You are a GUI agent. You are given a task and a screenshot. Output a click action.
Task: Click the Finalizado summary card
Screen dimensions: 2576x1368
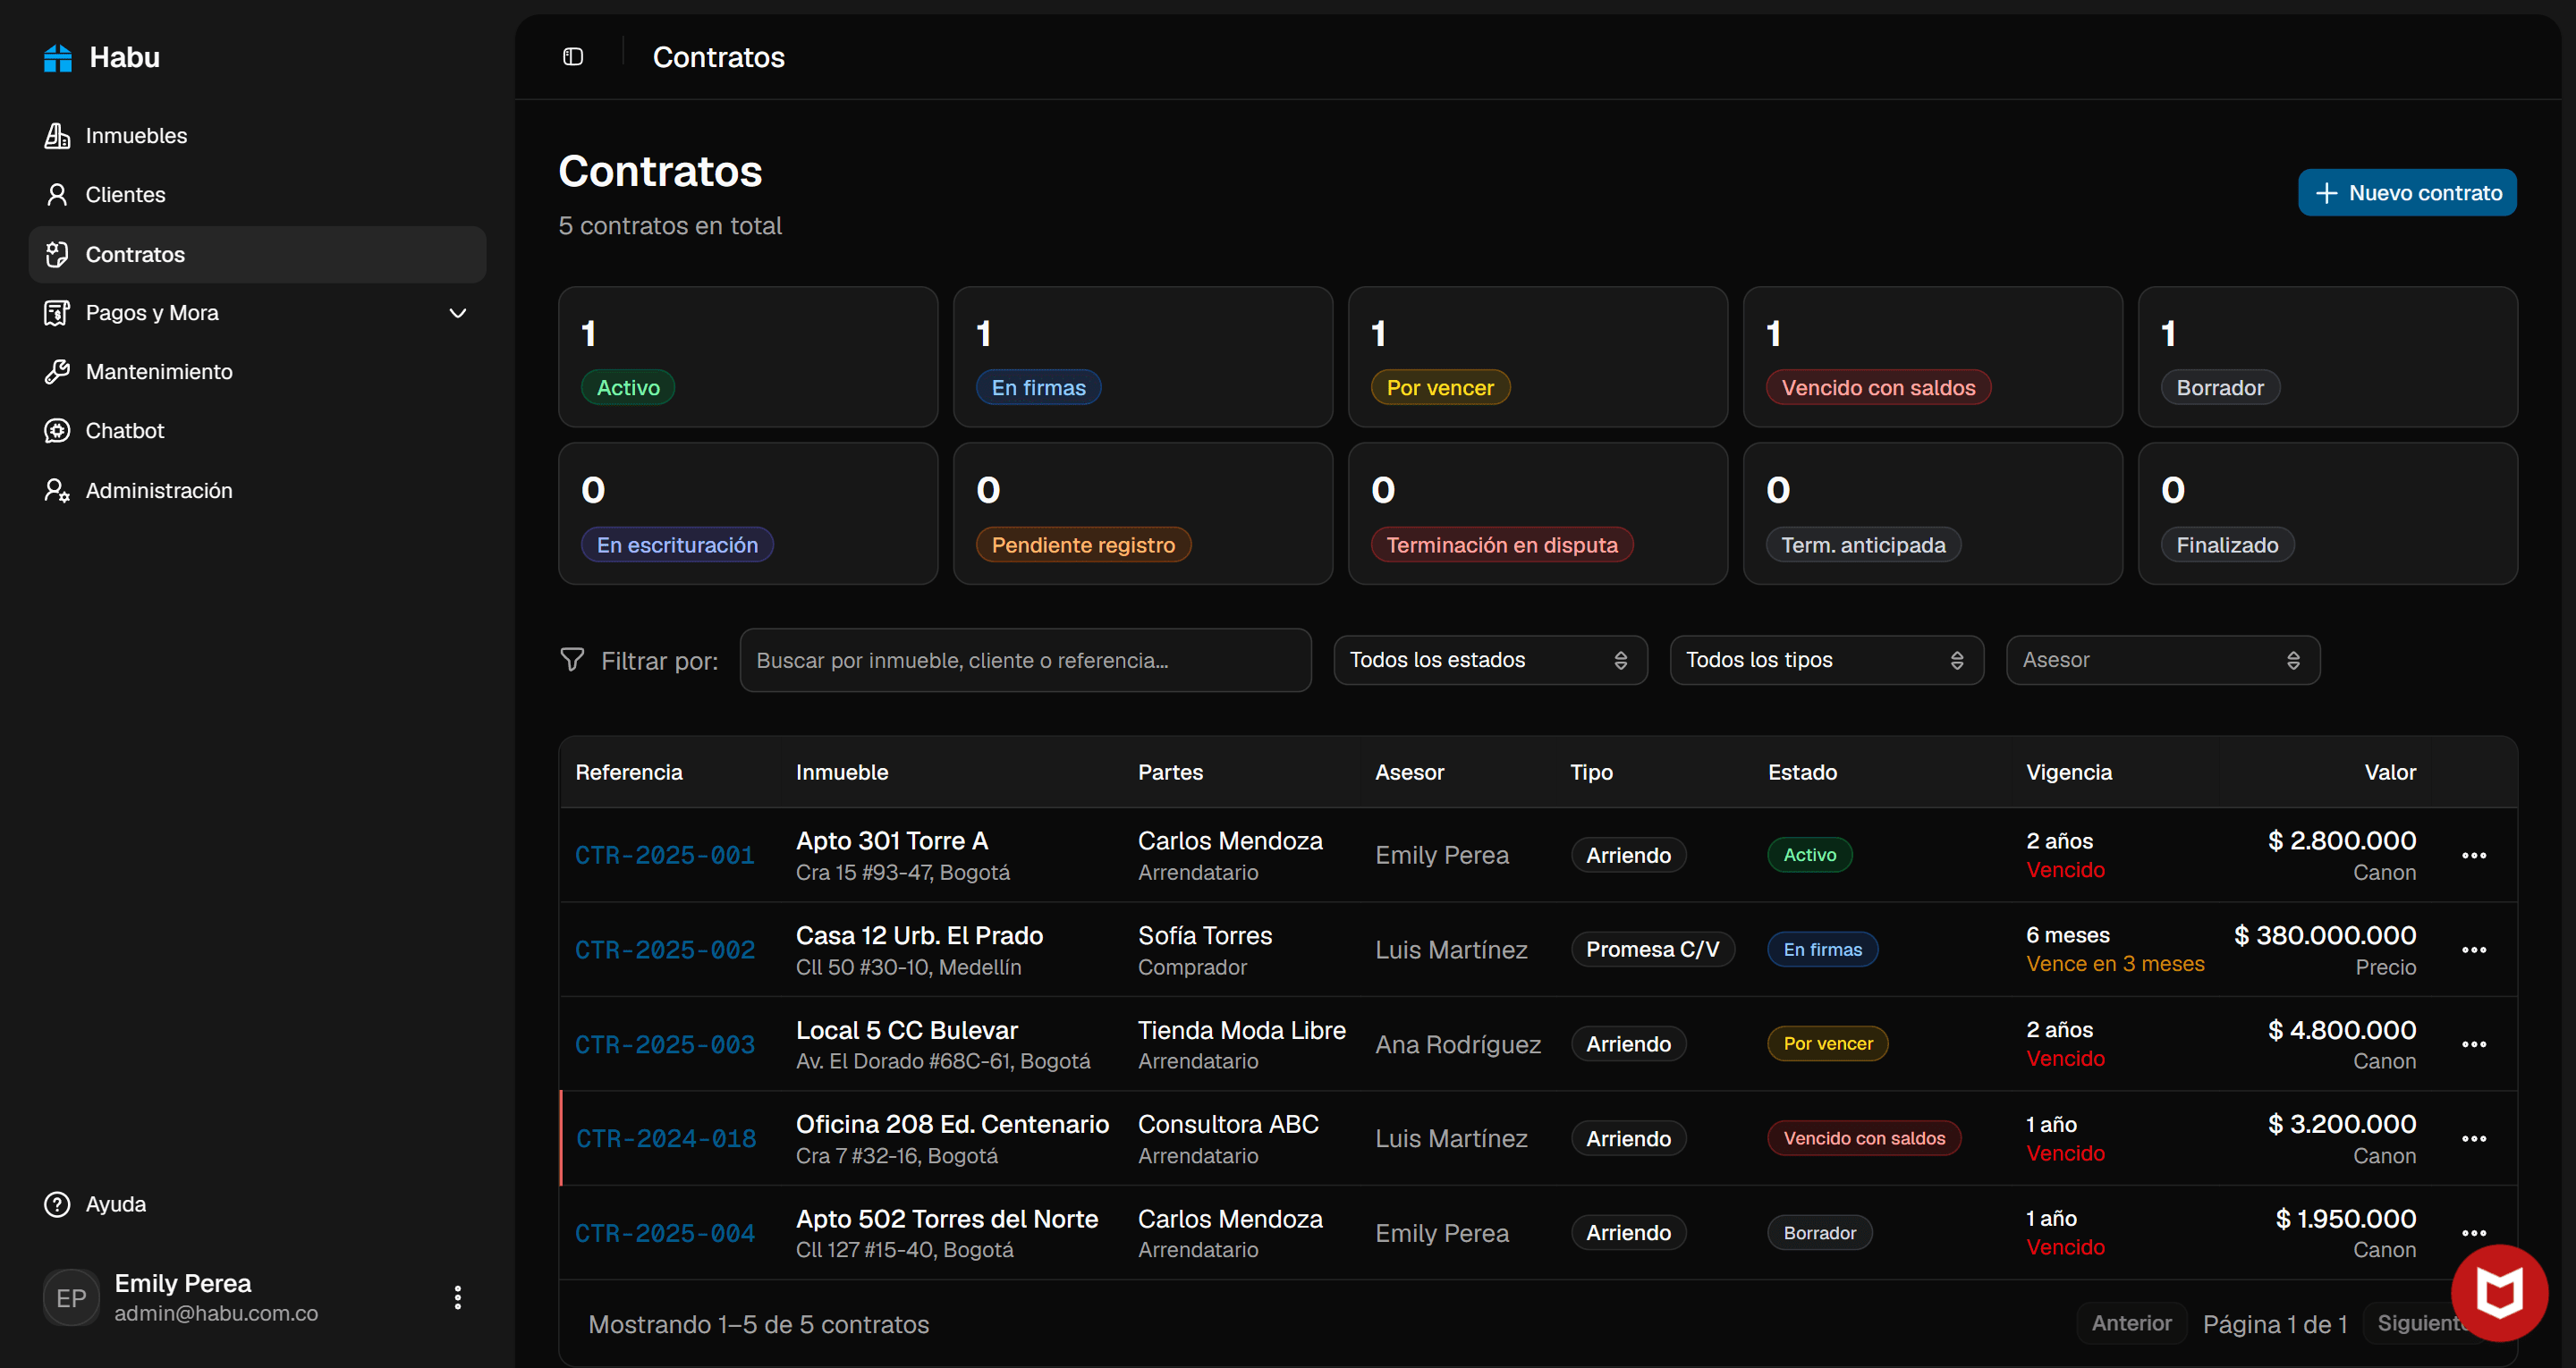[x=2328, y=514]
